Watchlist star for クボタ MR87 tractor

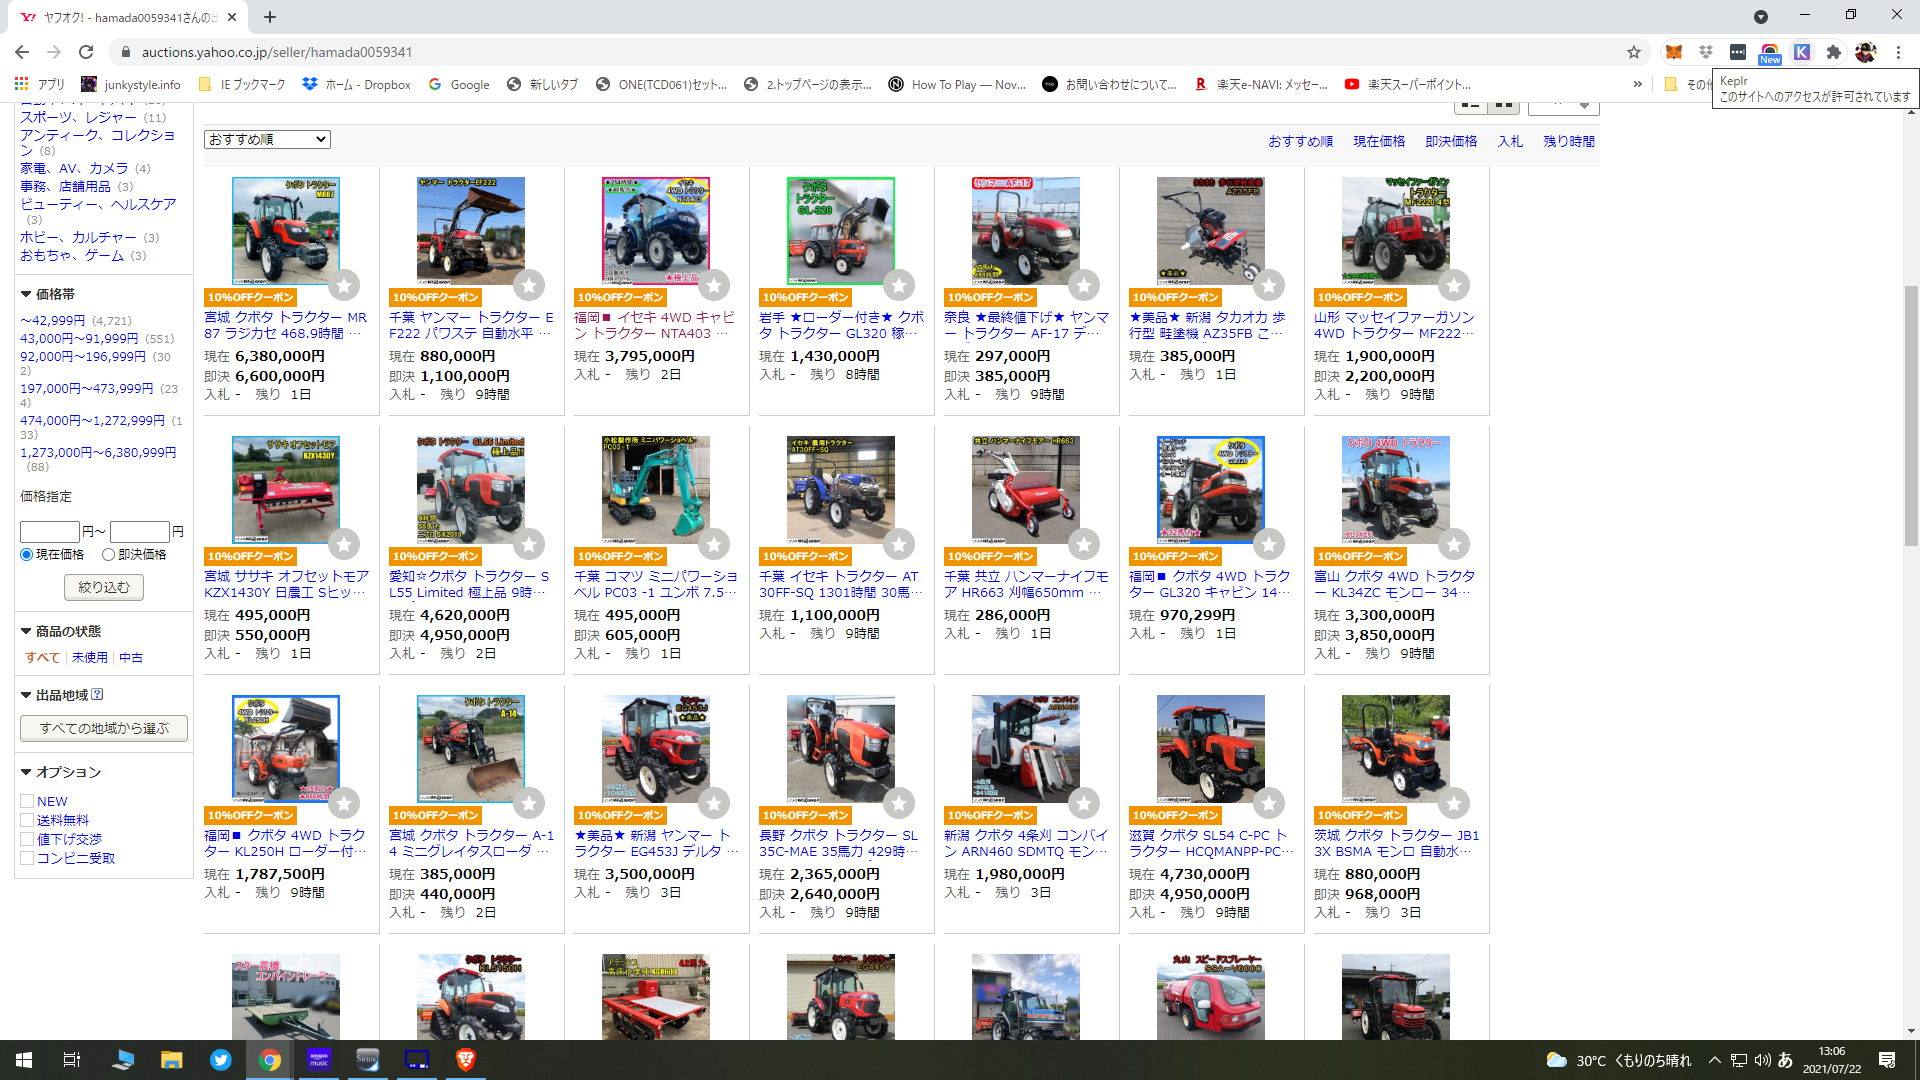pos(344,285)
